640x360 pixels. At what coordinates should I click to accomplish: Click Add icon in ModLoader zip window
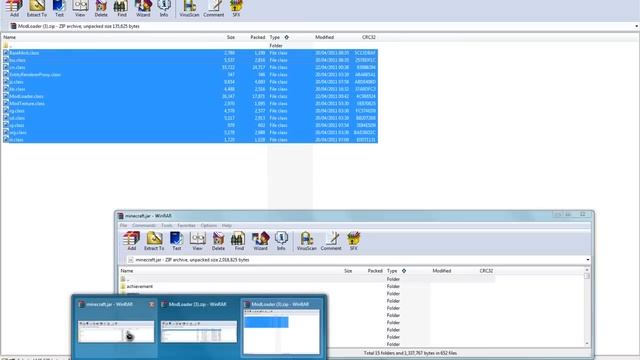[14, 8]
